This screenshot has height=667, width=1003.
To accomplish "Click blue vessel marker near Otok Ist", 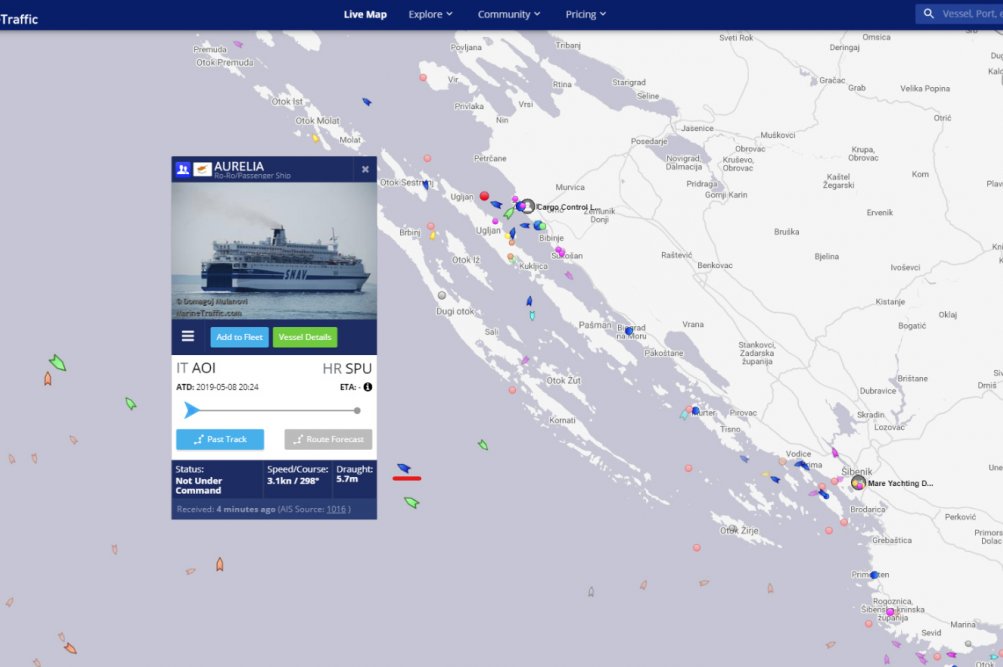I will (x=367, y=102).
